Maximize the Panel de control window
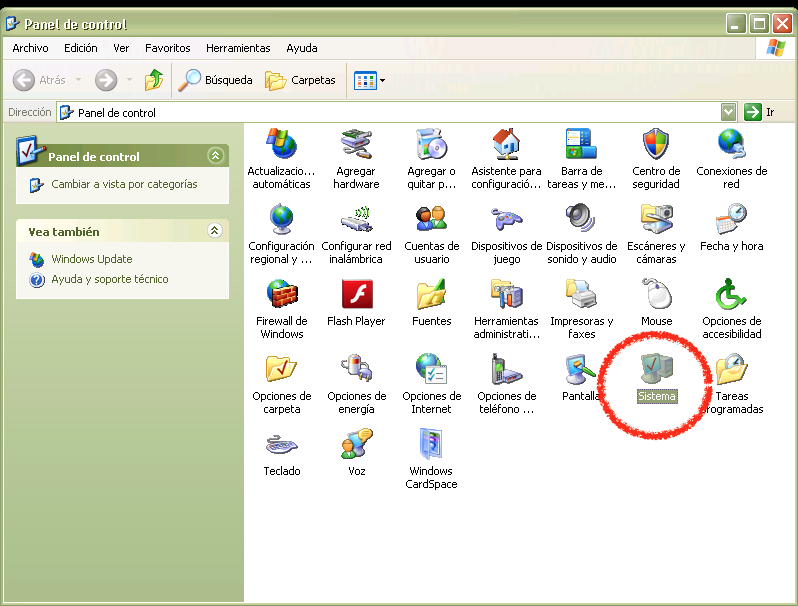The height and width of the screenshot is (606, 798). click(759, 23)
